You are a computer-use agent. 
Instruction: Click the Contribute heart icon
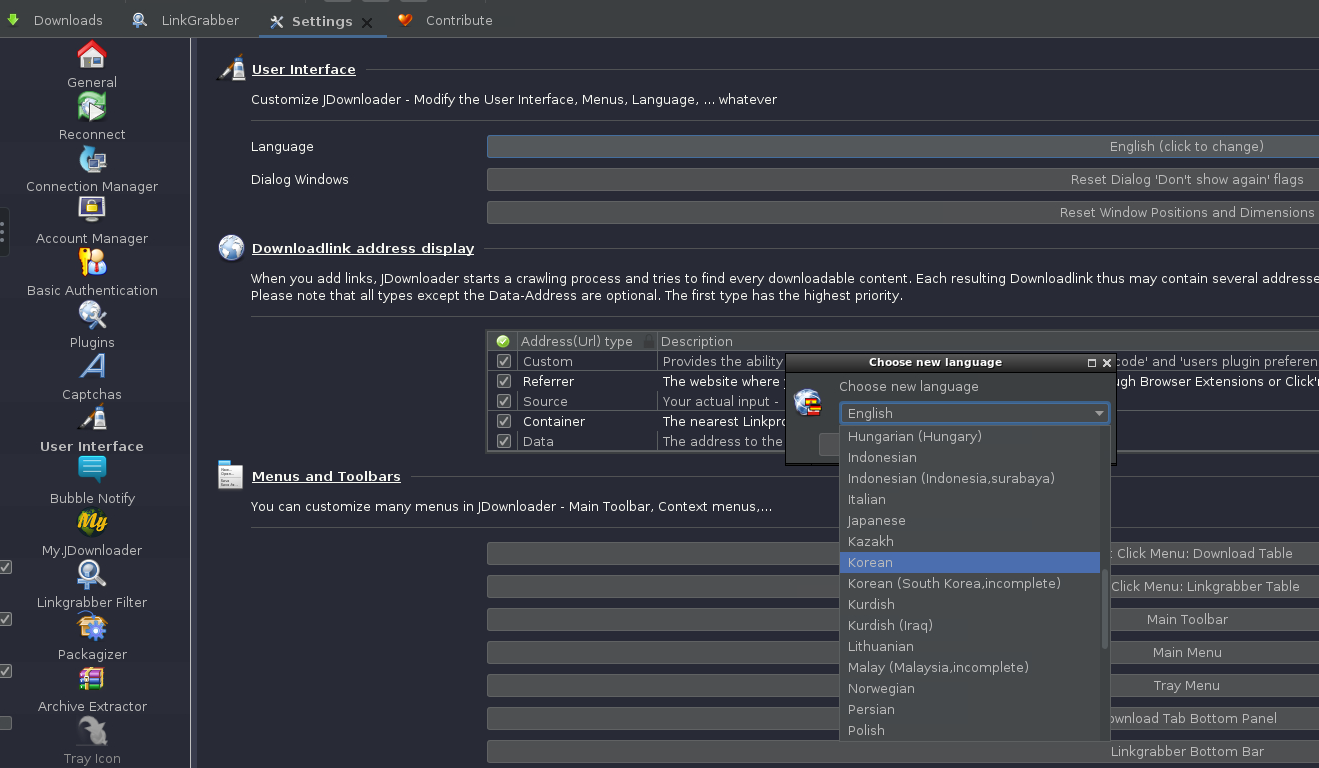click(405, 20)
